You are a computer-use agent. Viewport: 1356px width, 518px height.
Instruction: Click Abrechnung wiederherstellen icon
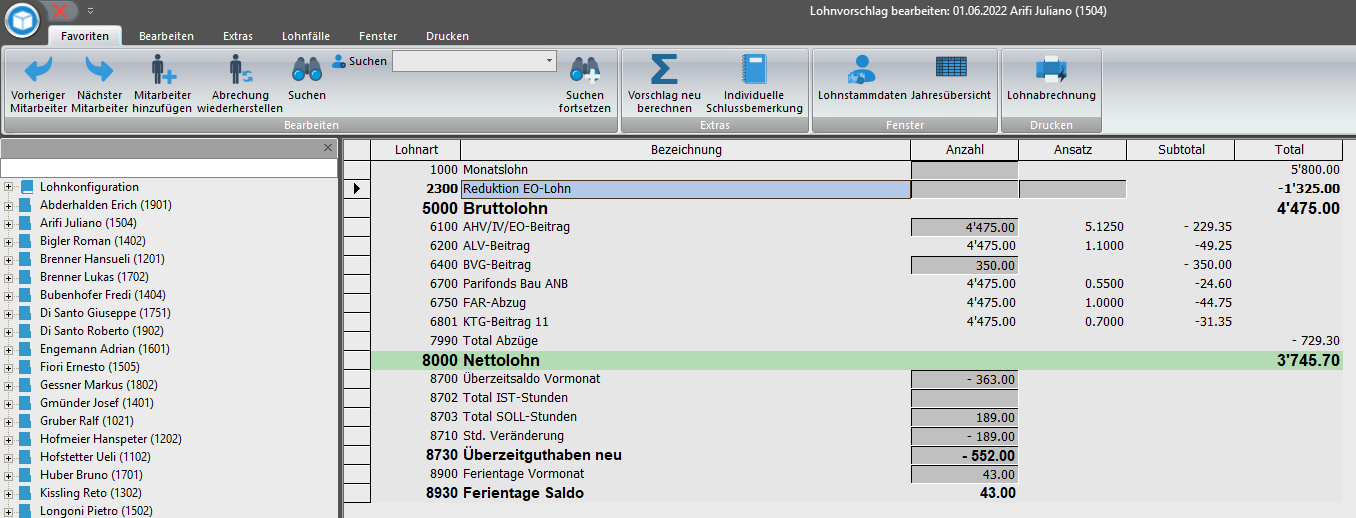coord(240,69)
